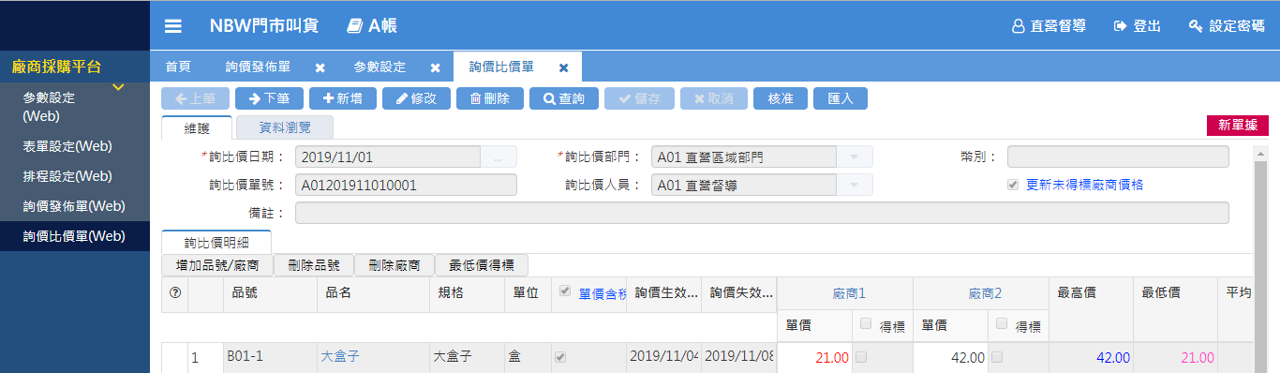Open 設定密碼 key option
This screenshot has width=1280, height=373.
pyautogui.click(x=1226, y=27)
